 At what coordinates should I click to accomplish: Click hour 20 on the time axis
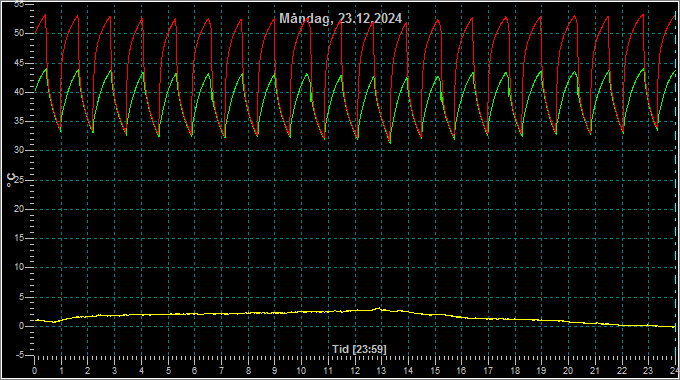pos(569,371)
